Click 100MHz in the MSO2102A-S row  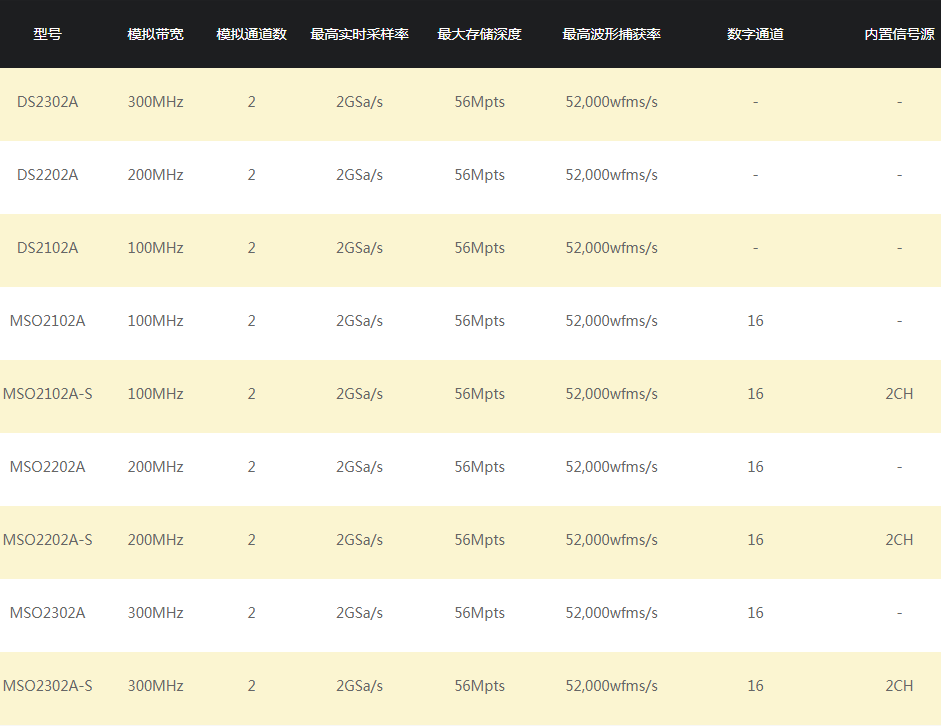click(x=155, y=394)
